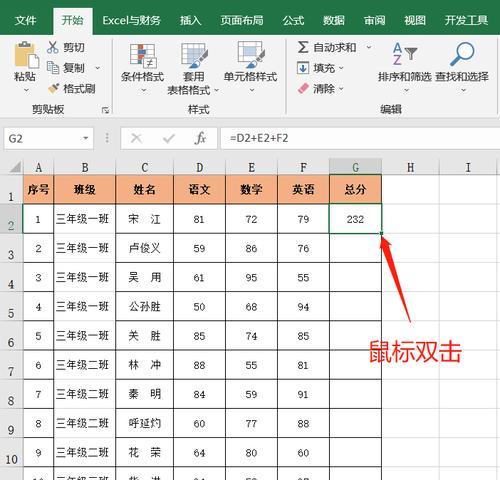Image resolution: width=500 pixels, height=480 pixels.
Task: Click header cell 总分
Action: pyautogui.click(x=355, y=189)
